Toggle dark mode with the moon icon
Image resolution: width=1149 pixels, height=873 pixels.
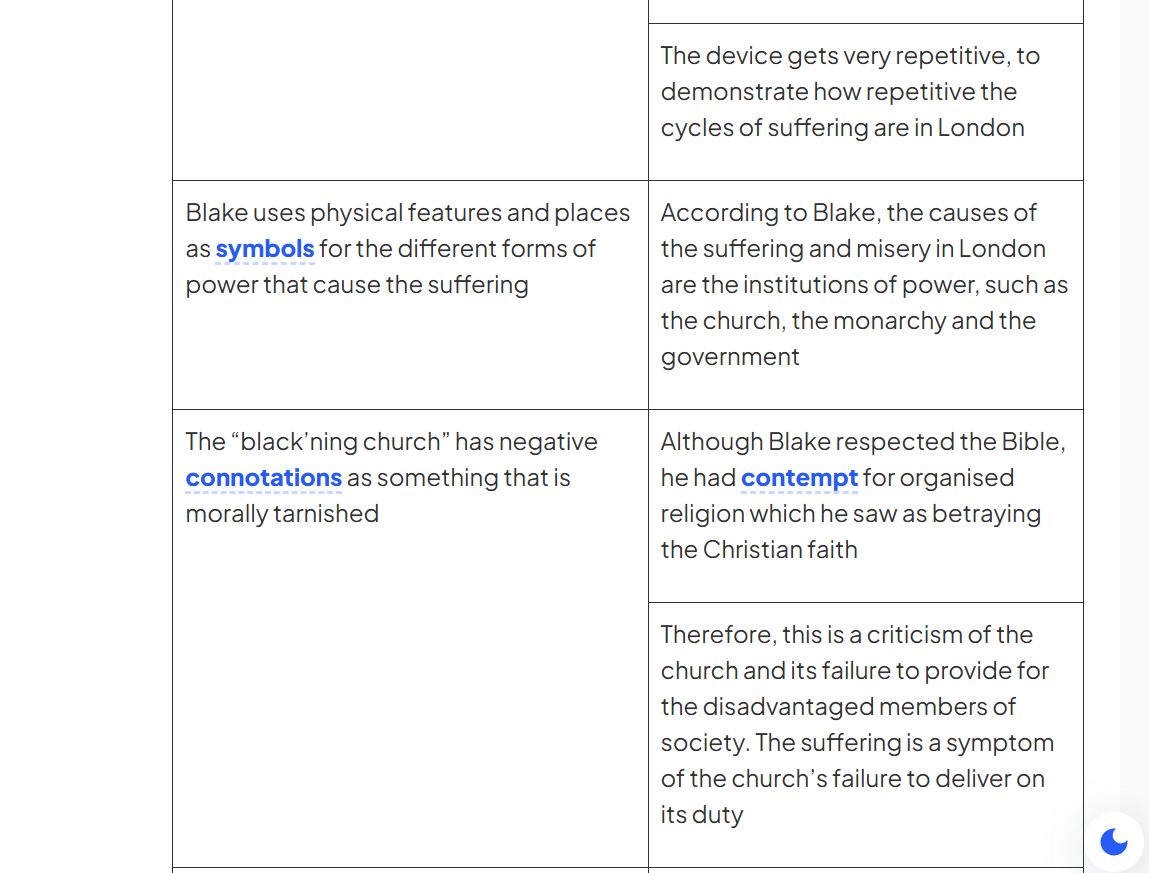pyautogui.click(x=1113, y=841)
